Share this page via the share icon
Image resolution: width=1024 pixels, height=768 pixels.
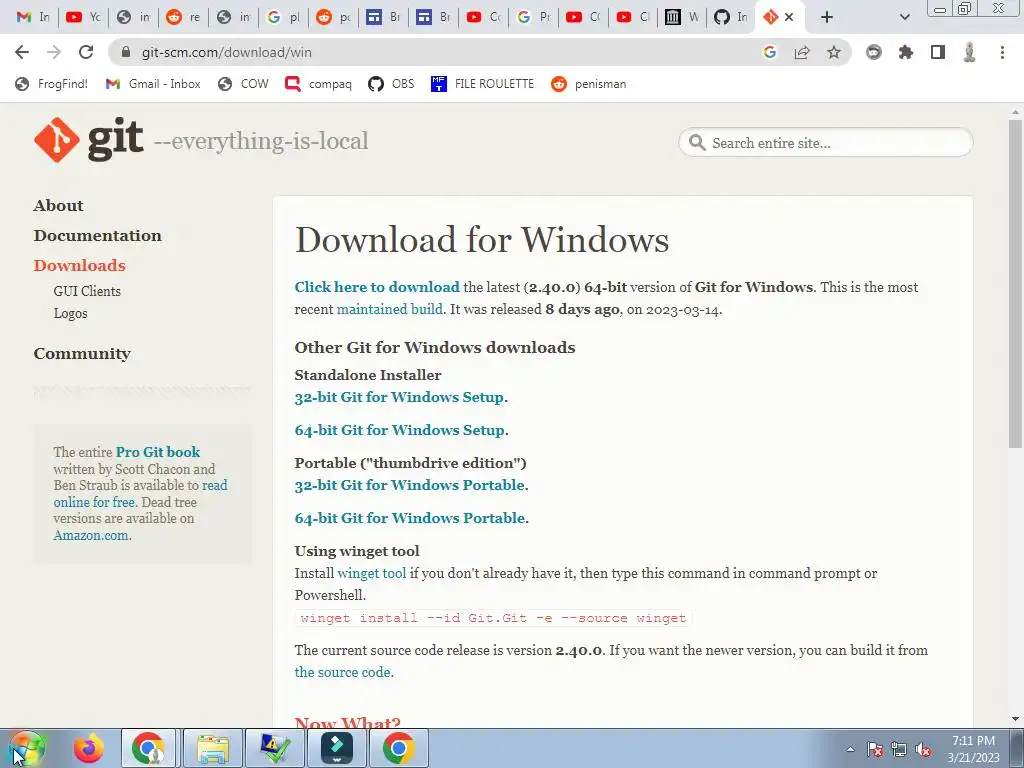click(x=802, y=52)
